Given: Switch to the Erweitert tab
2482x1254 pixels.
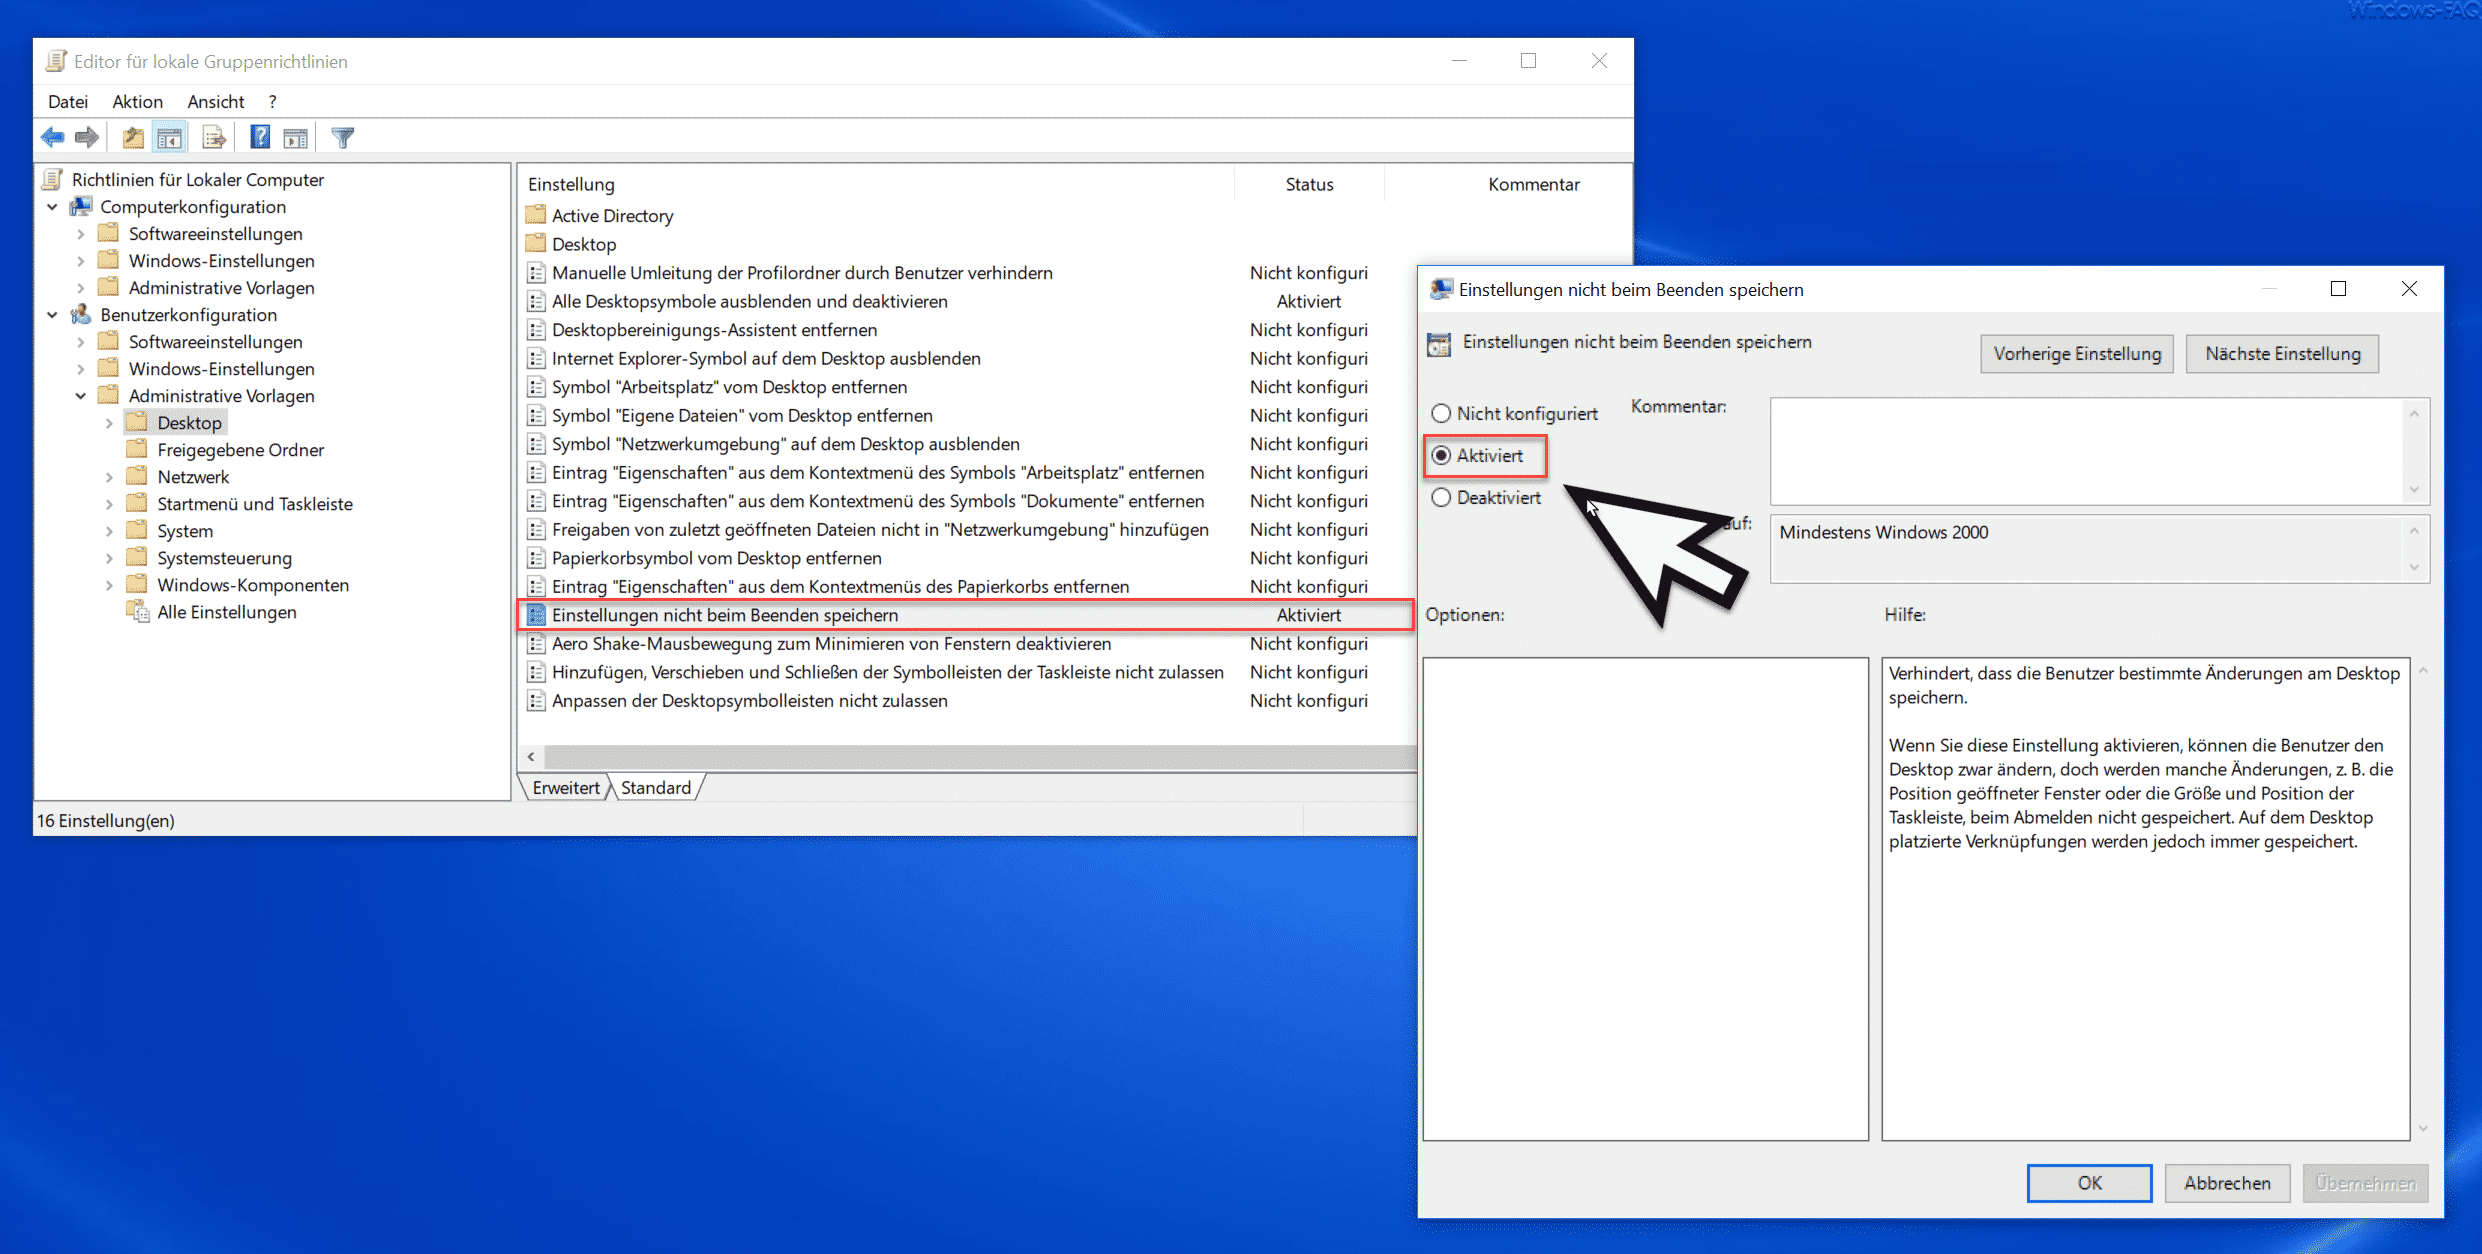Looking at the screenshot, I should point(566,787).
